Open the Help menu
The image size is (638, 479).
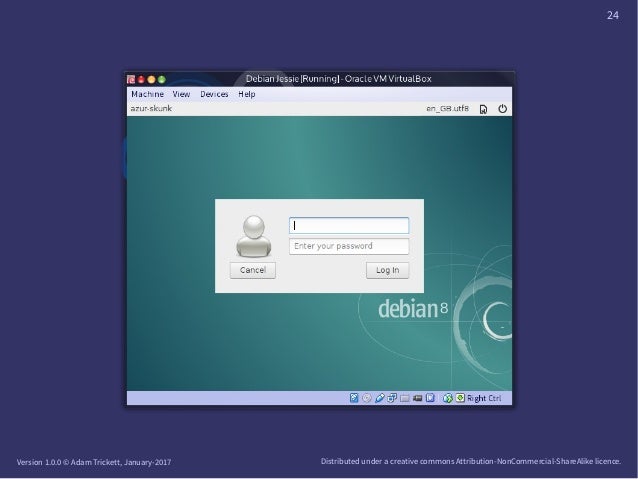(x=247, y=94)
